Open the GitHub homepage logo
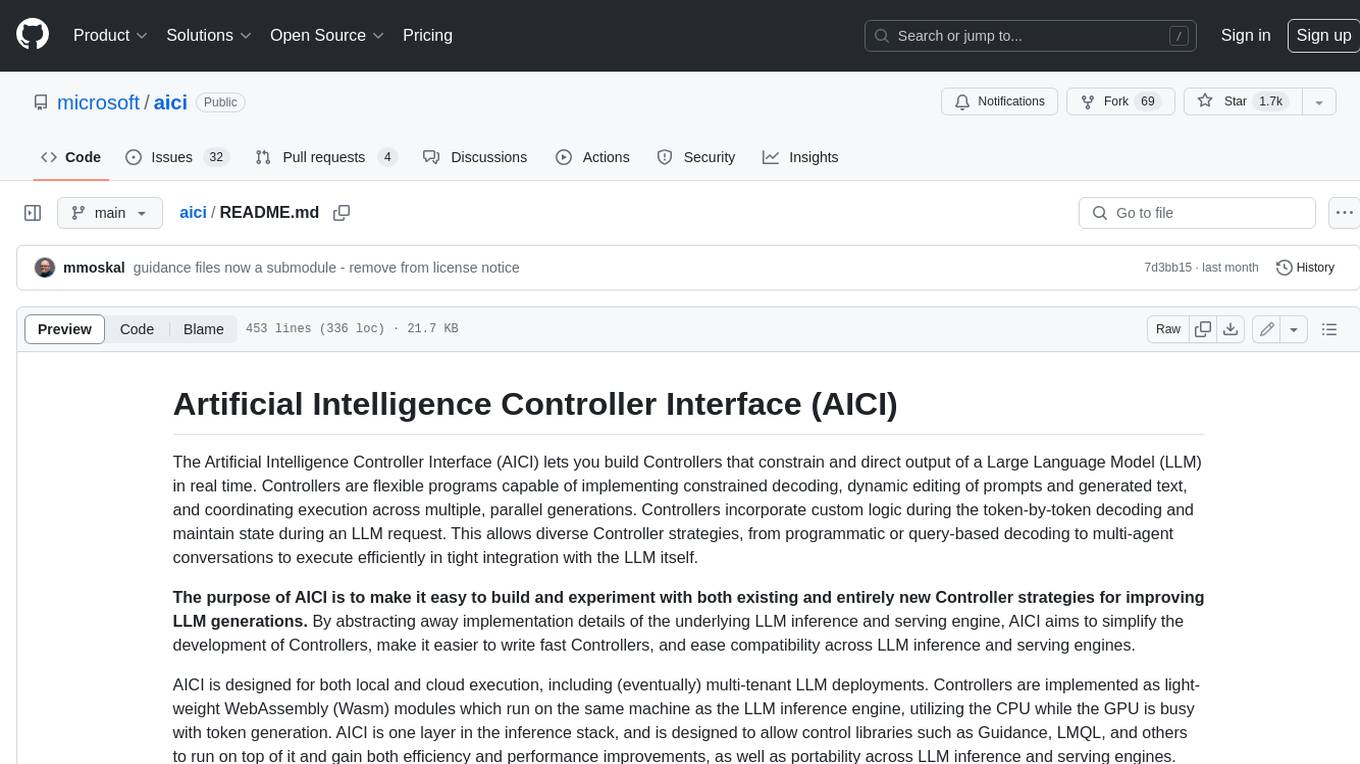This screenshot has width=1360, height=764. coord(32,35)
